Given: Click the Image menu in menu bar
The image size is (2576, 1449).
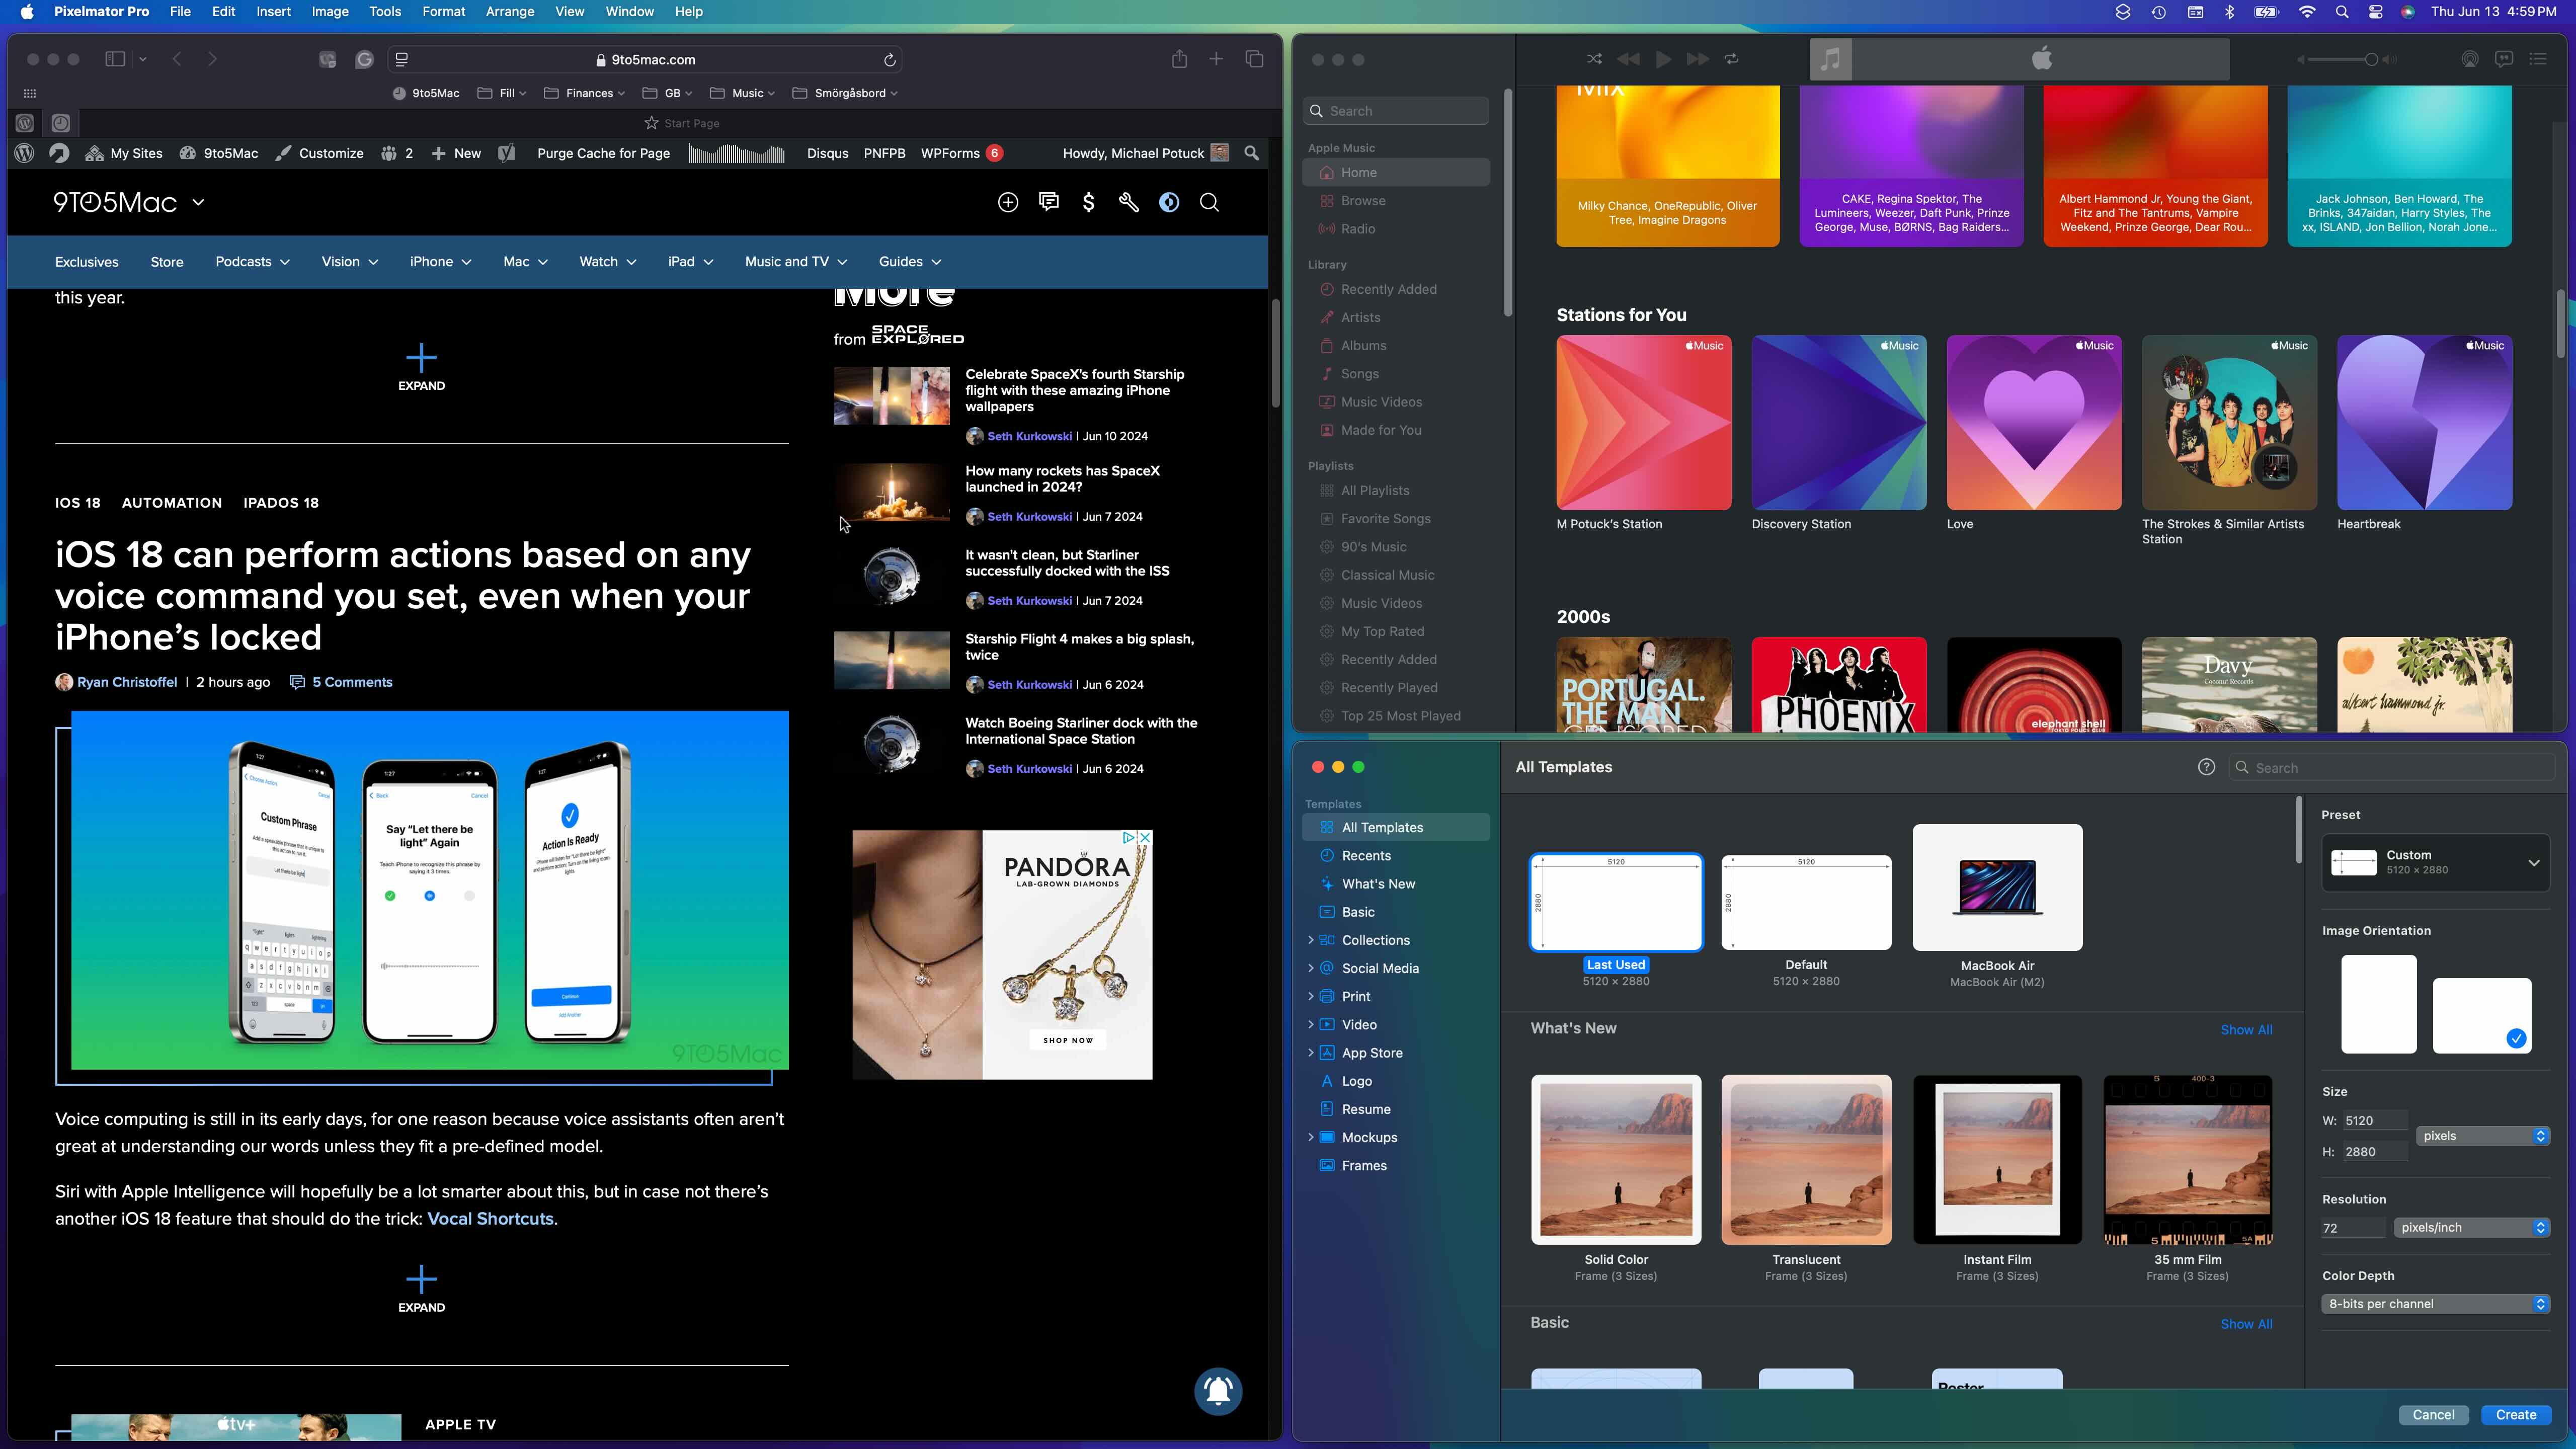Looking at the screenshot, I should (329, 13).
